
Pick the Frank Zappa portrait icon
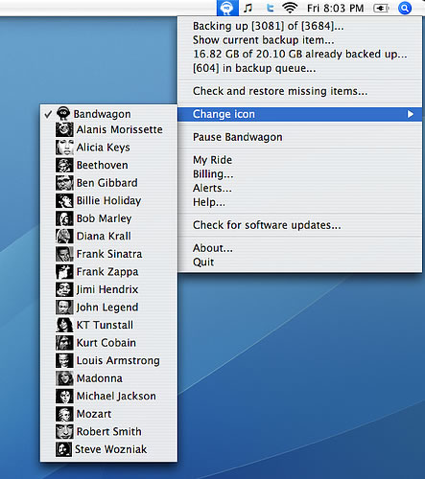[64, 272]
